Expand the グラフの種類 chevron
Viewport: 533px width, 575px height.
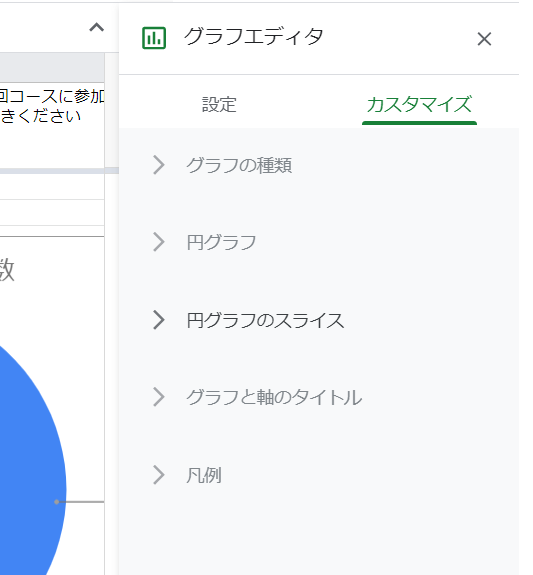pos(158,165)
